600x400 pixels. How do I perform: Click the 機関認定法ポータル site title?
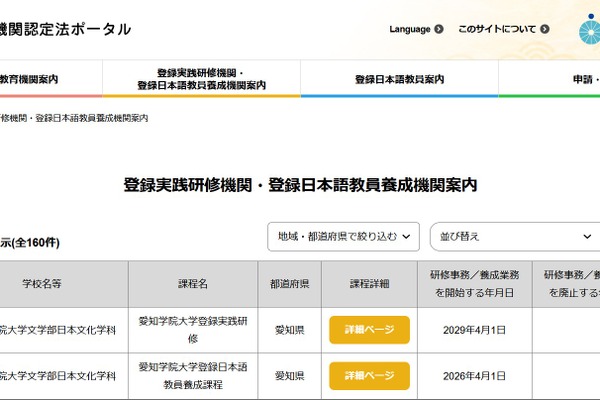(65, 29)
